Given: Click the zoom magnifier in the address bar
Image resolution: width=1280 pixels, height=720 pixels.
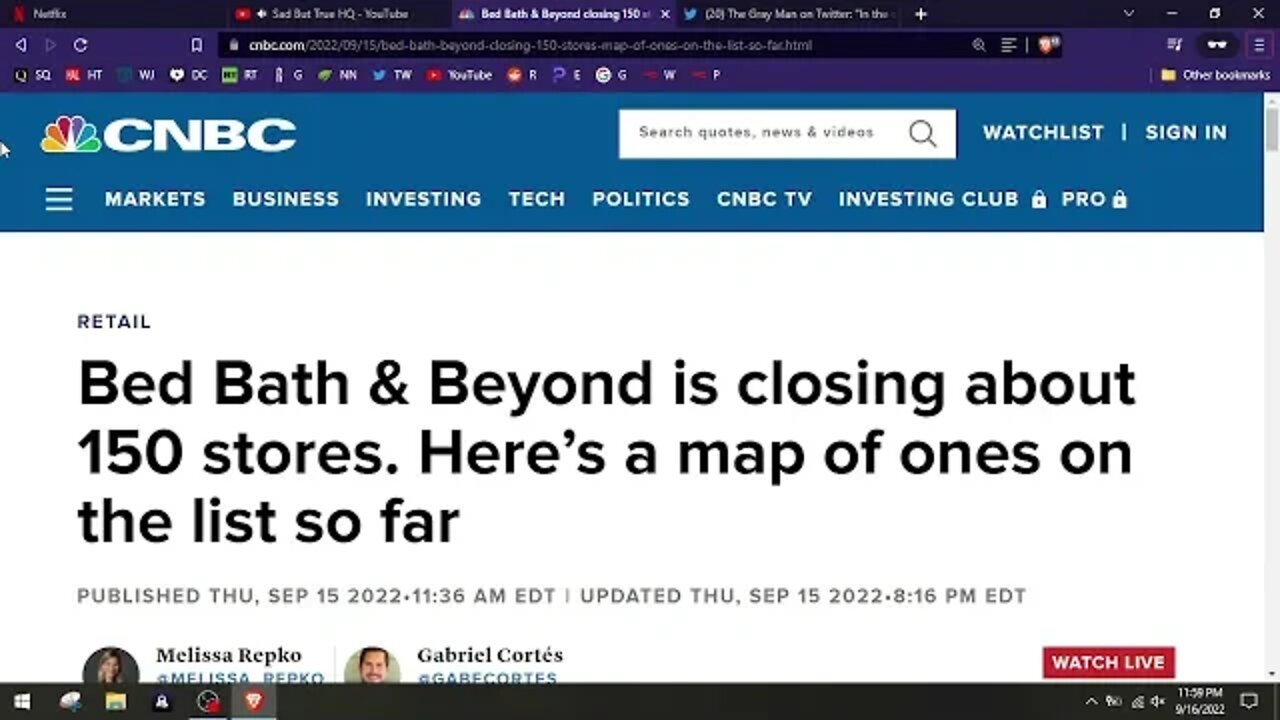Looking at the screenshot, I should (979, 45).
